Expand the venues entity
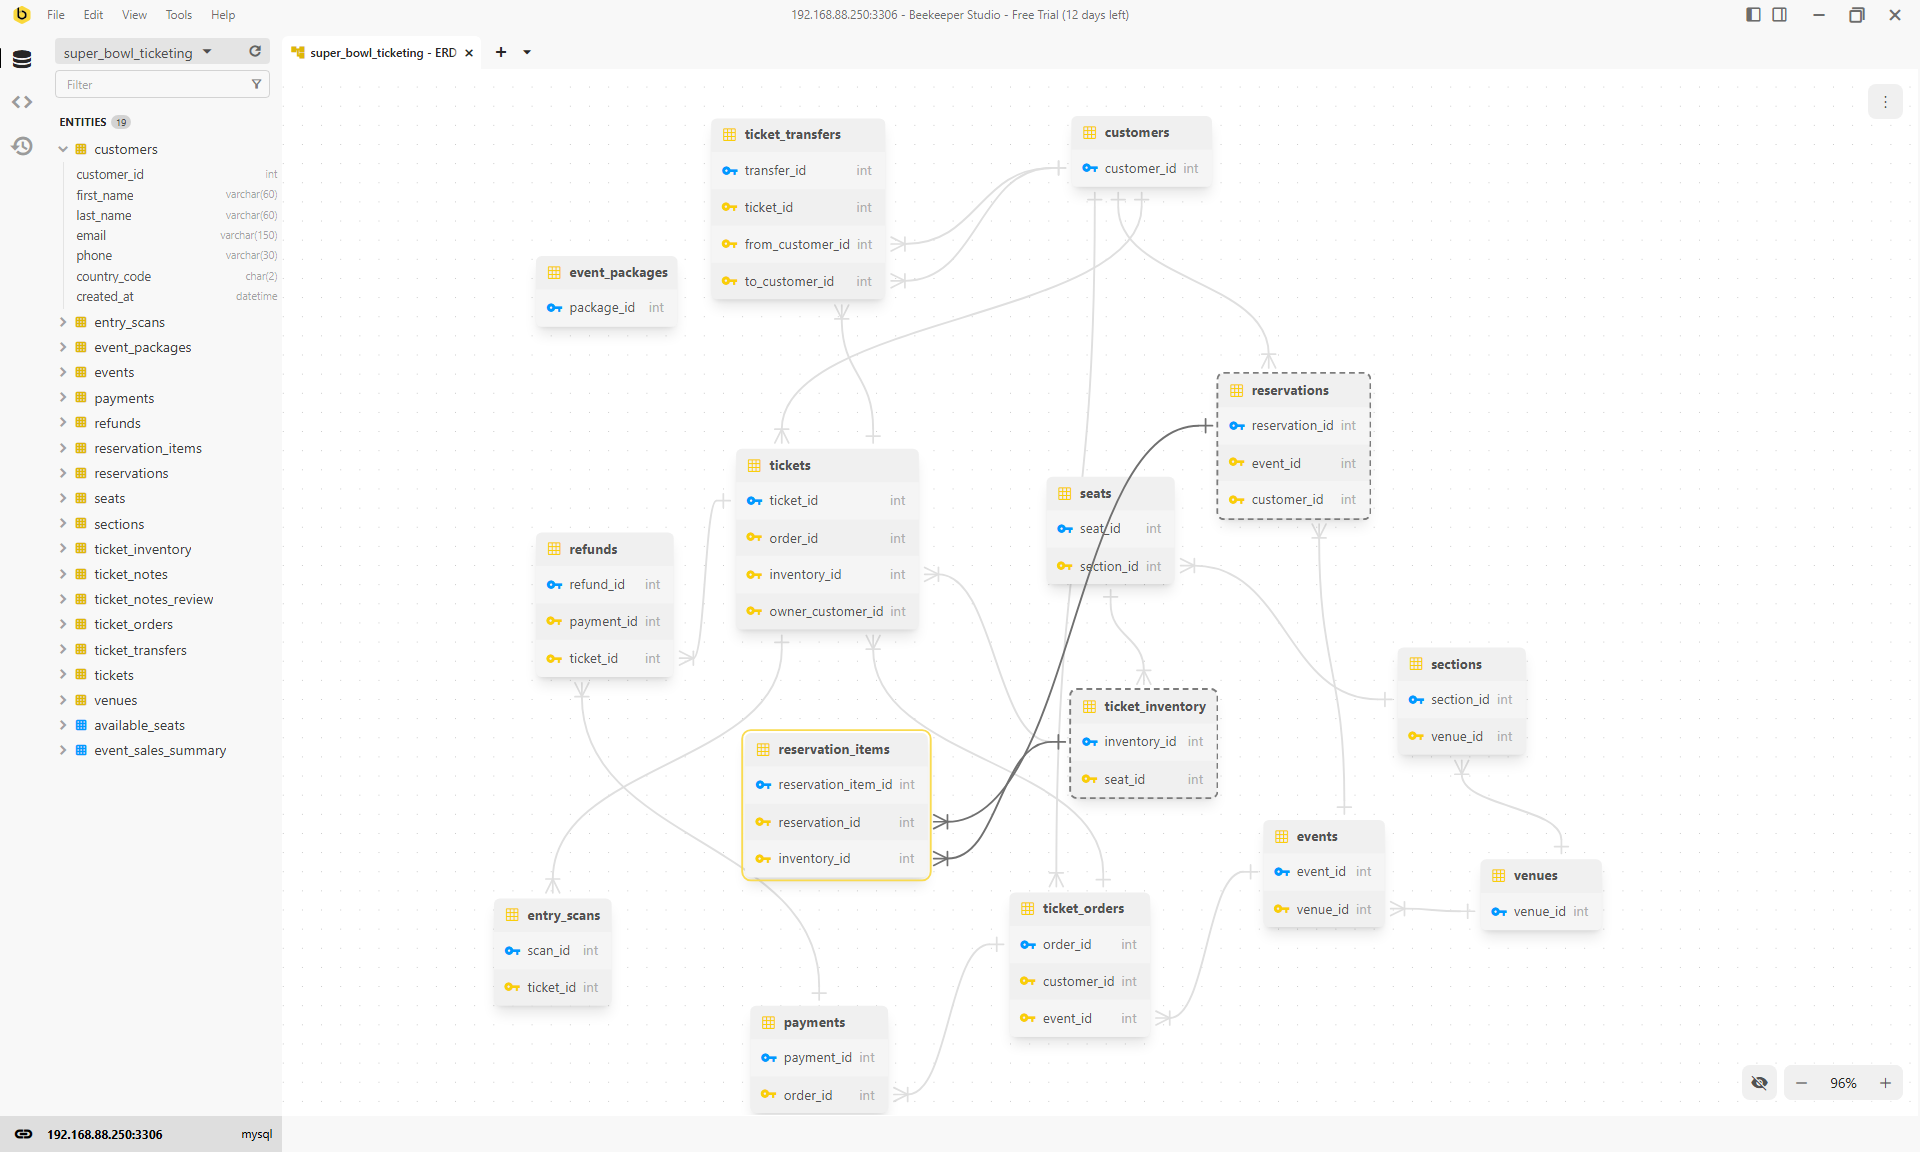 (63, 700)
